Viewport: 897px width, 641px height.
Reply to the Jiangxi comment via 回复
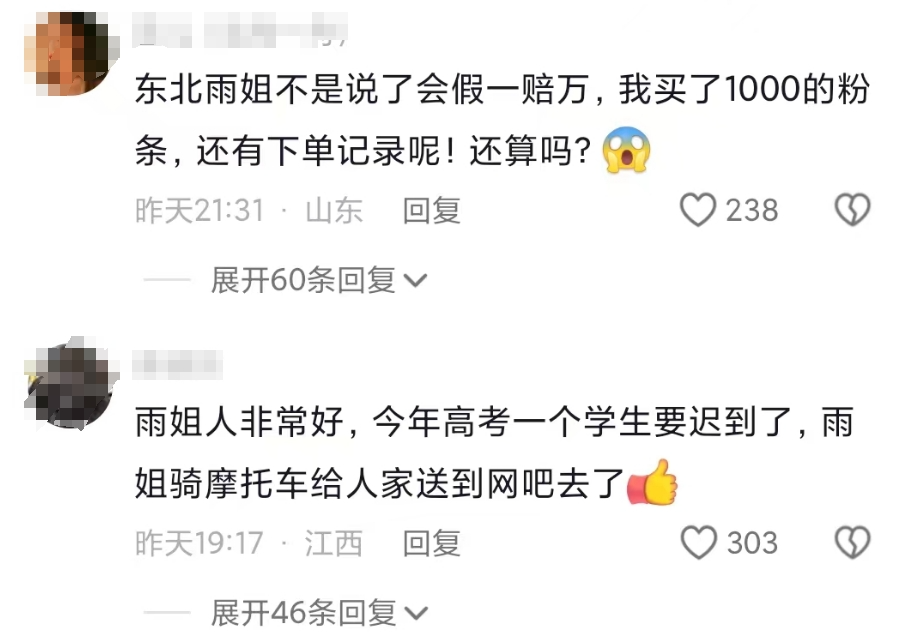pyautogui.click(x=432, y=543)
